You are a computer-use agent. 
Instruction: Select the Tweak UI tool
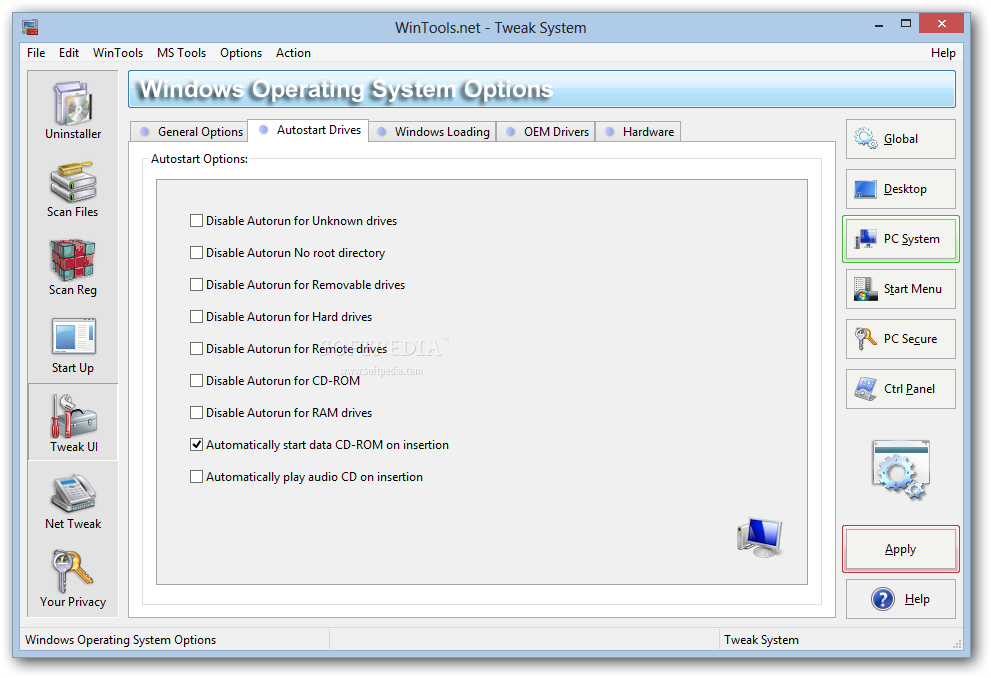tap(73, 423)
